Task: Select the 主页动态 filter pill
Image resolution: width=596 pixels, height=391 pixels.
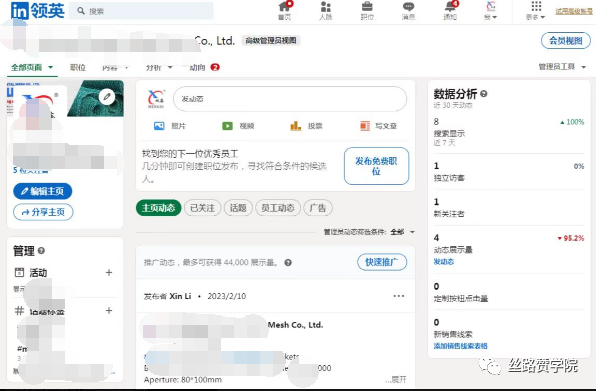Action: tap(159, 208)
